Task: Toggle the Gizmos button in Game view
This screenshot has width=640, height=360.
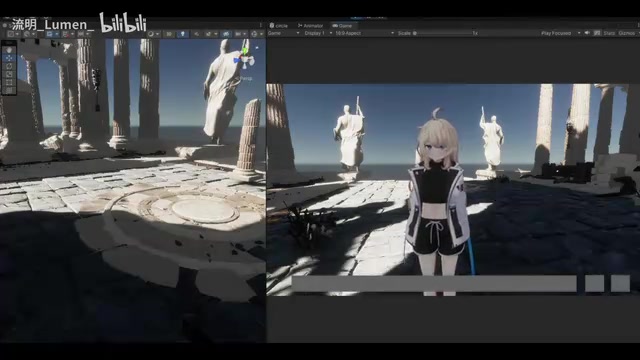Action: pos(626,33)
